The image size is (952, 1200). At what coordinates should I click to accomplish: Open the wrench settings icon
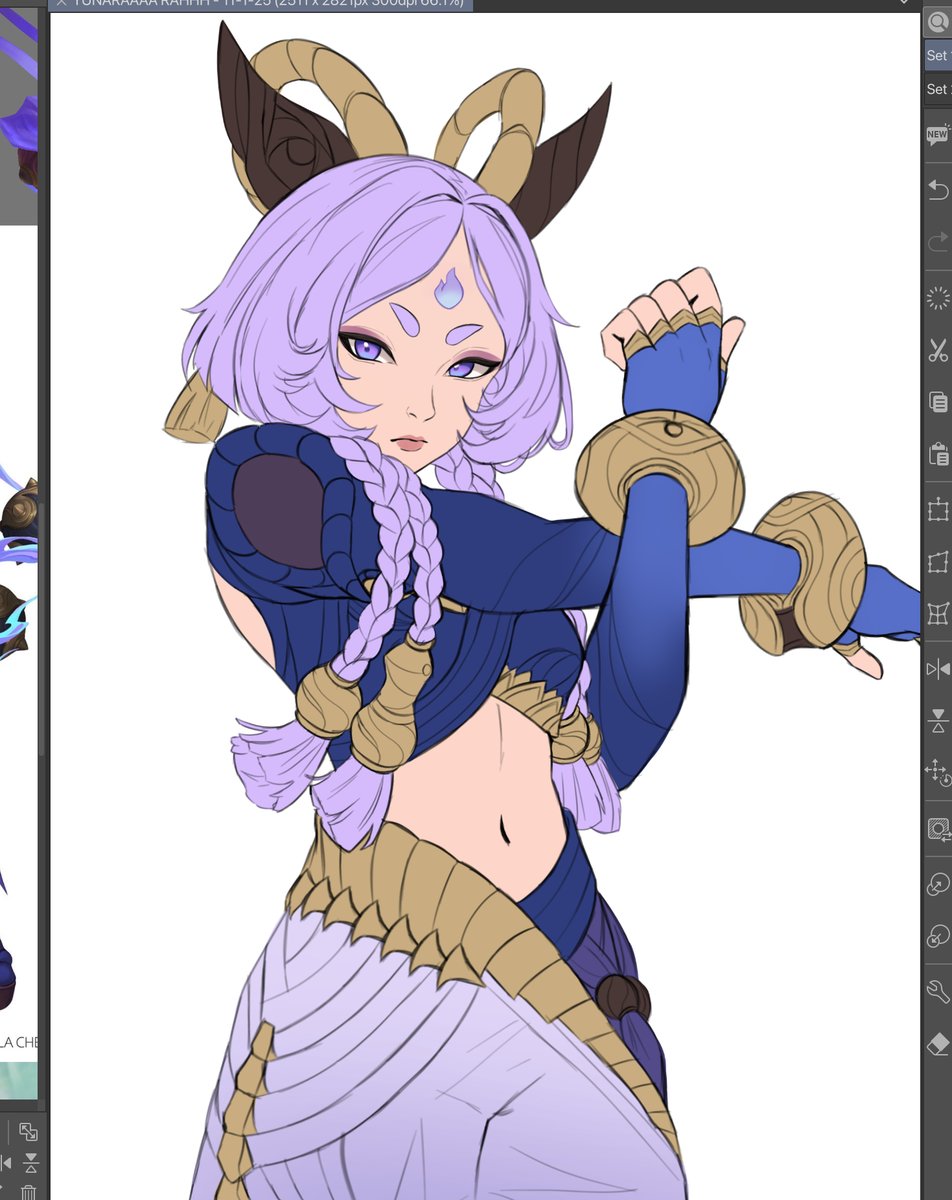[x=937, y=991]
